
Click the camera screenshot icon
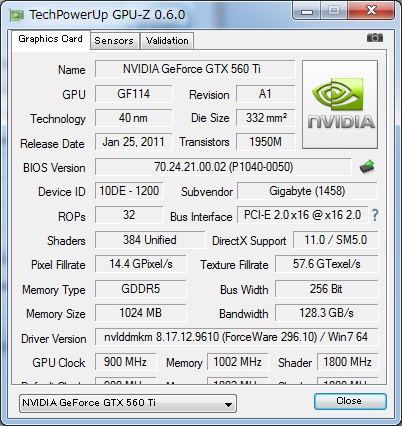(x=375, y=38)
